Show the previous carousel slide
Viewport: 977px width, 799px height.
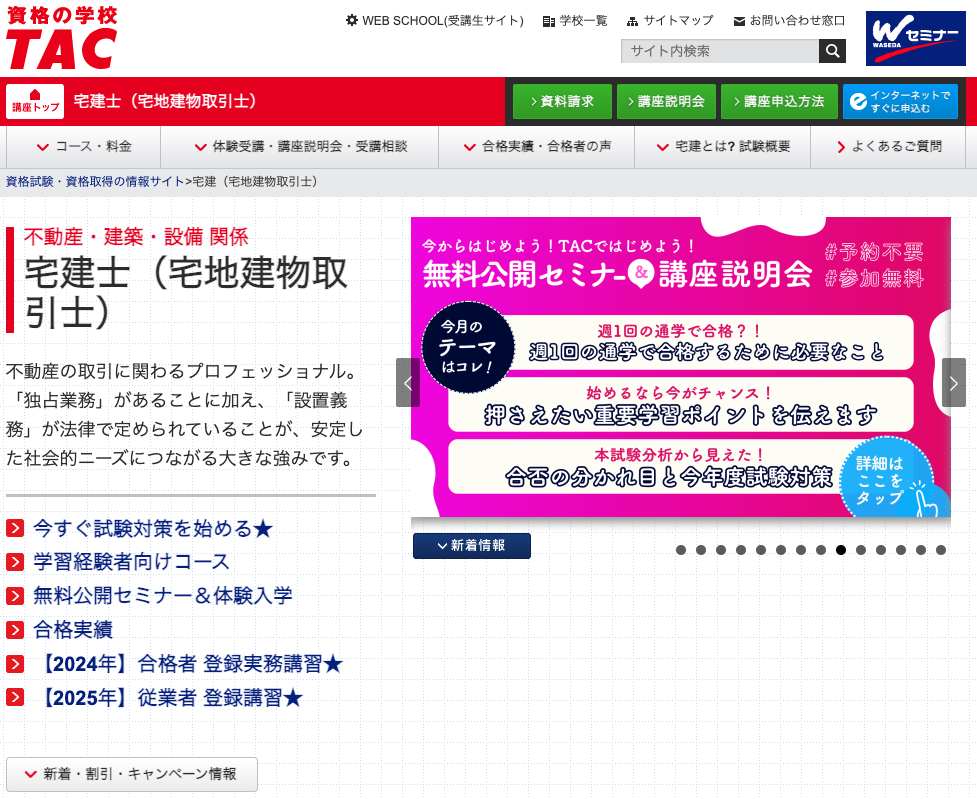(x=407, y=383)
